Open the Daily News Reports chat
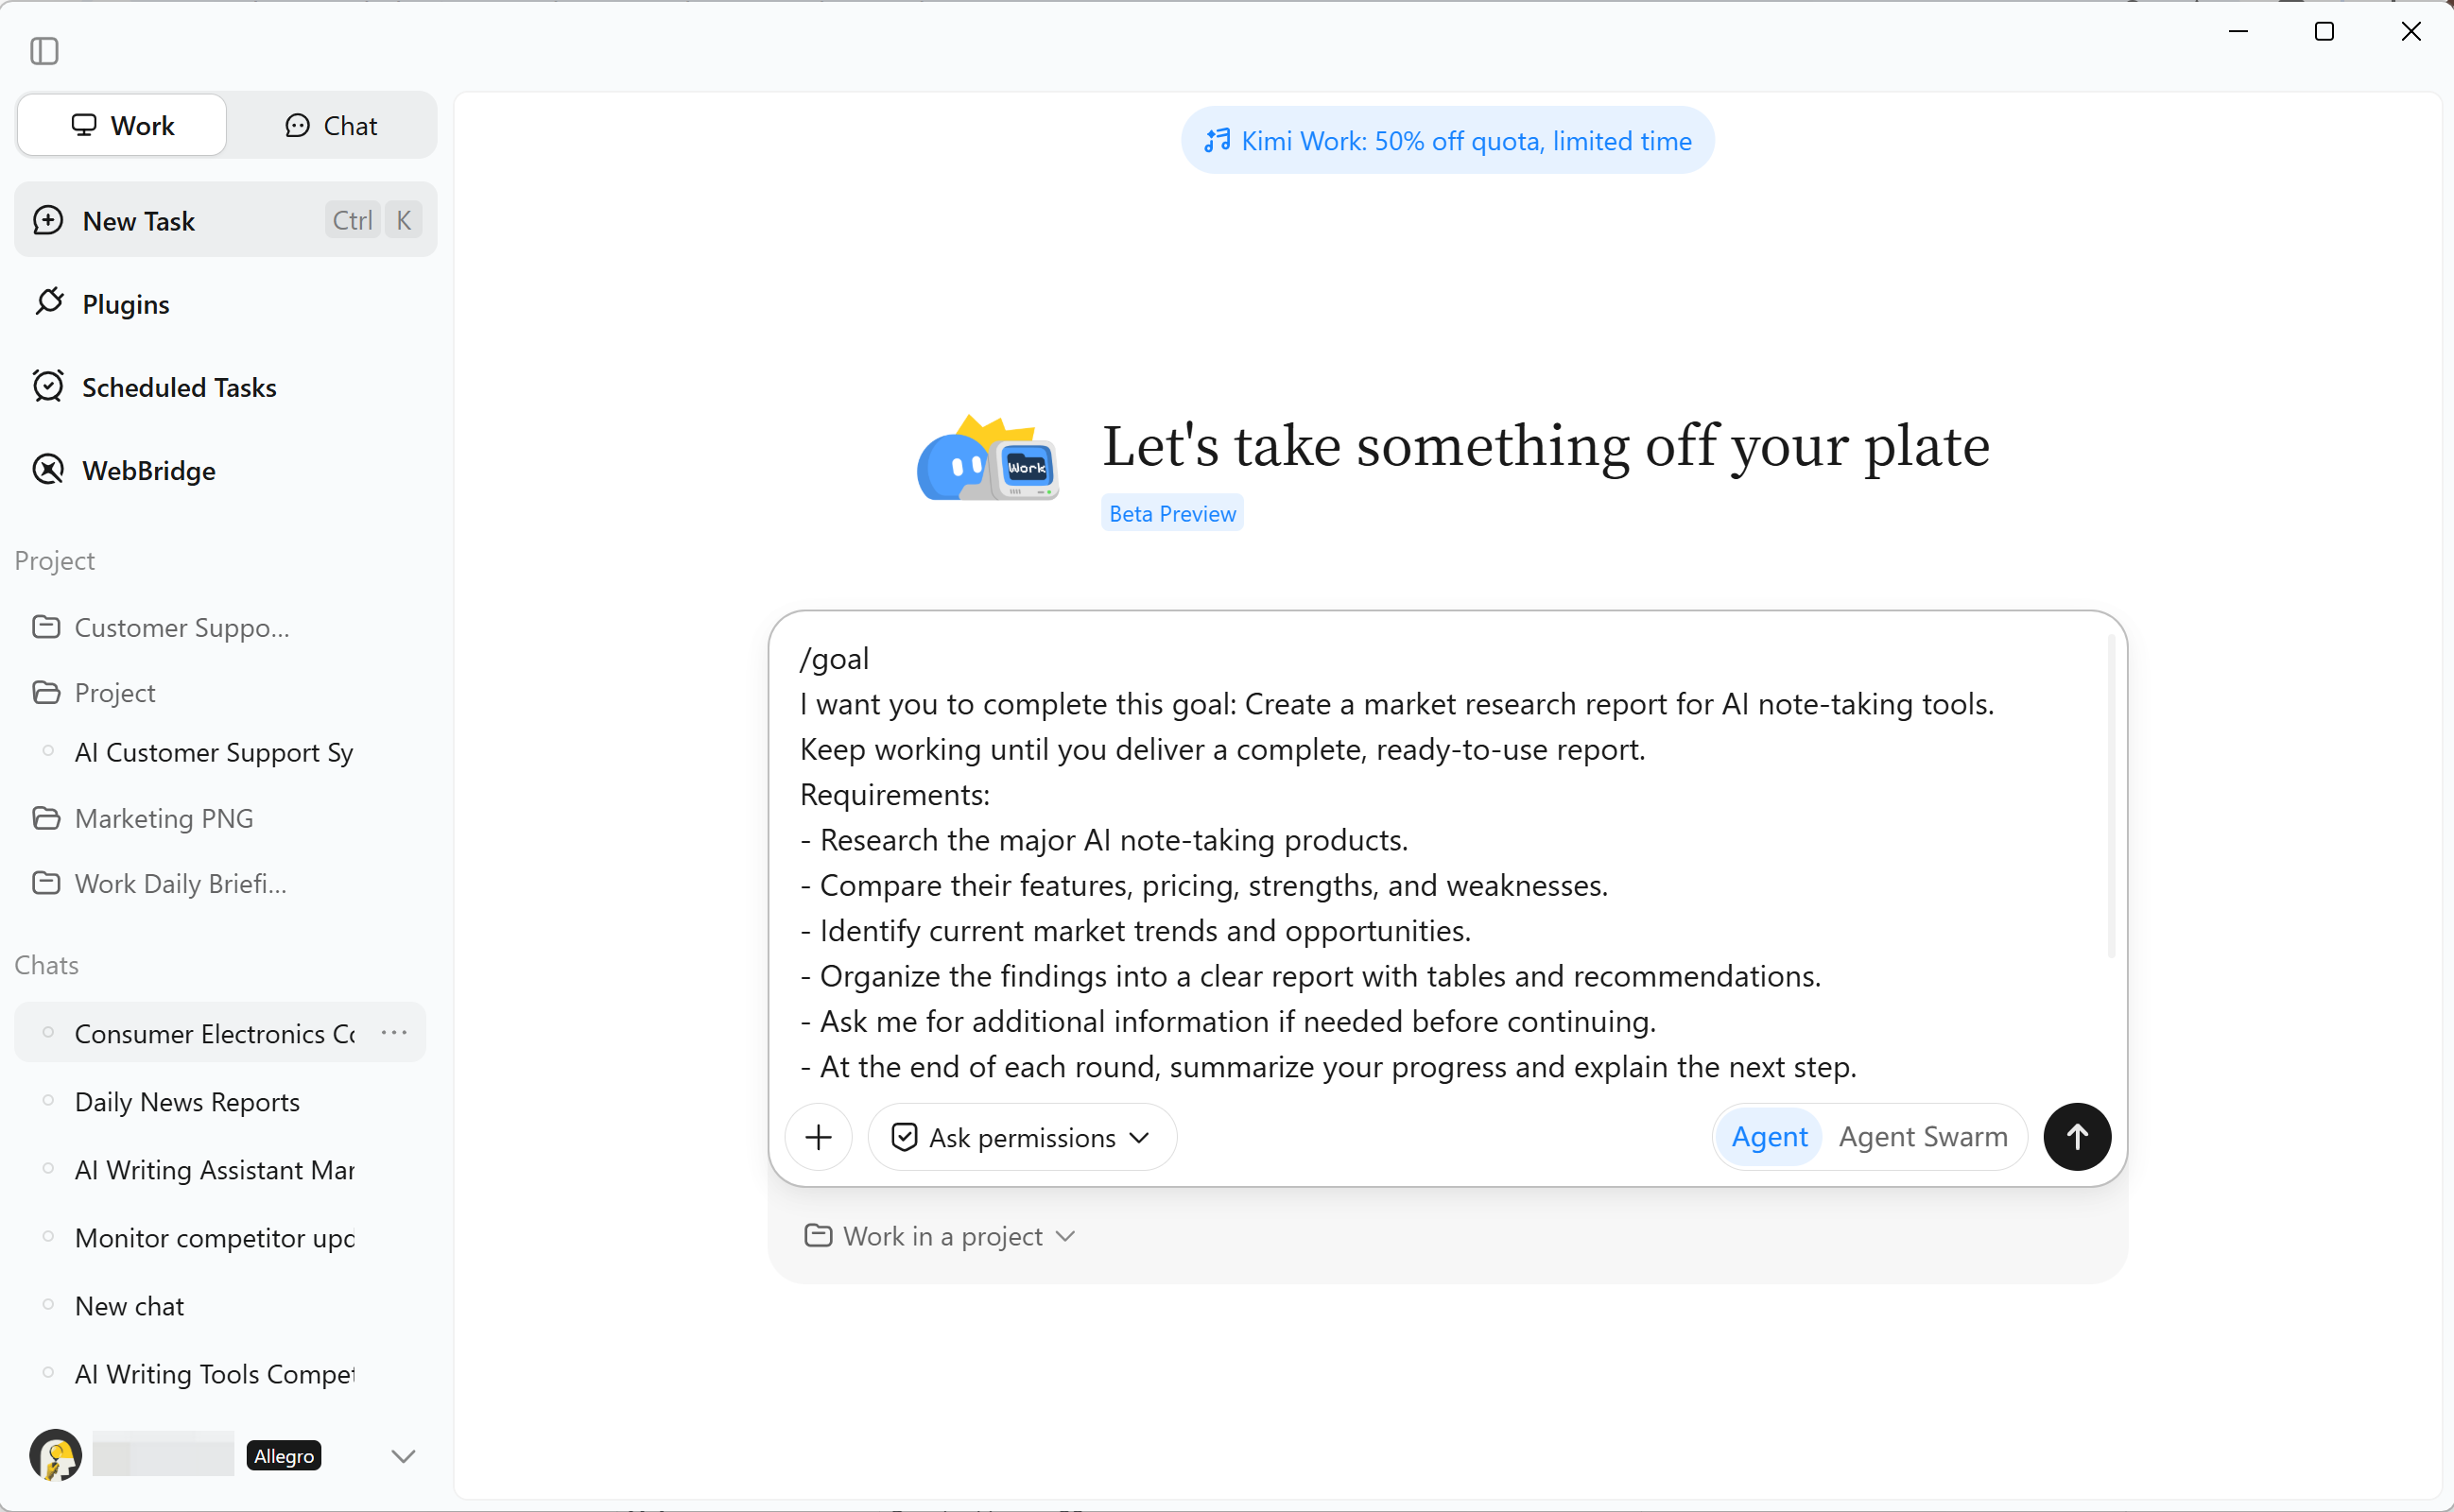The image size is (2454, 1512). coord(187,1101)
